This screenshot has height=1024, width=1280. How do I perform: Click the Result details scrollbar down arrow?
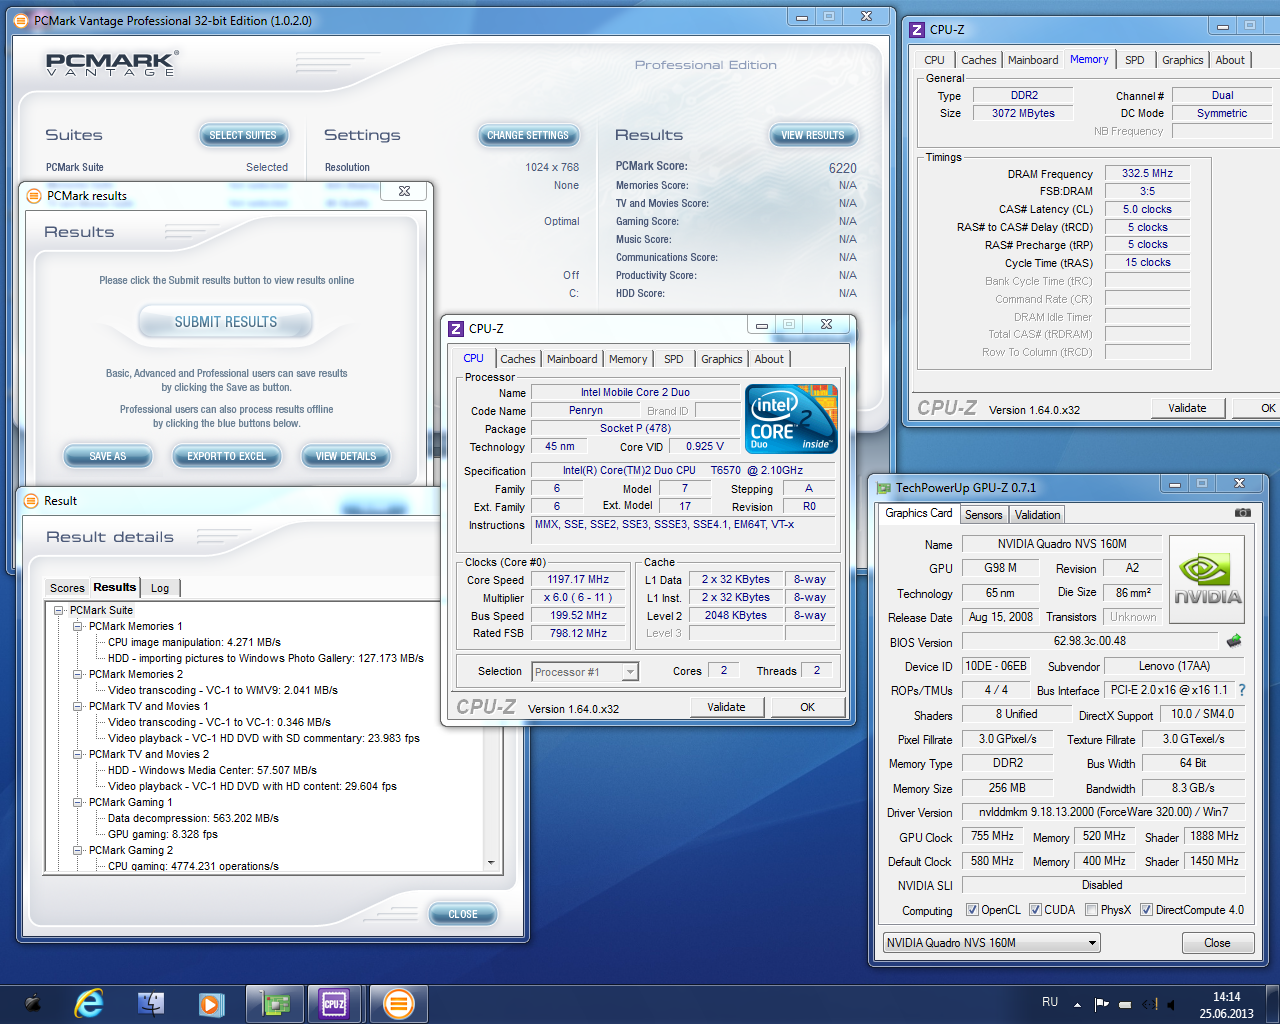(x=491, y=863)
